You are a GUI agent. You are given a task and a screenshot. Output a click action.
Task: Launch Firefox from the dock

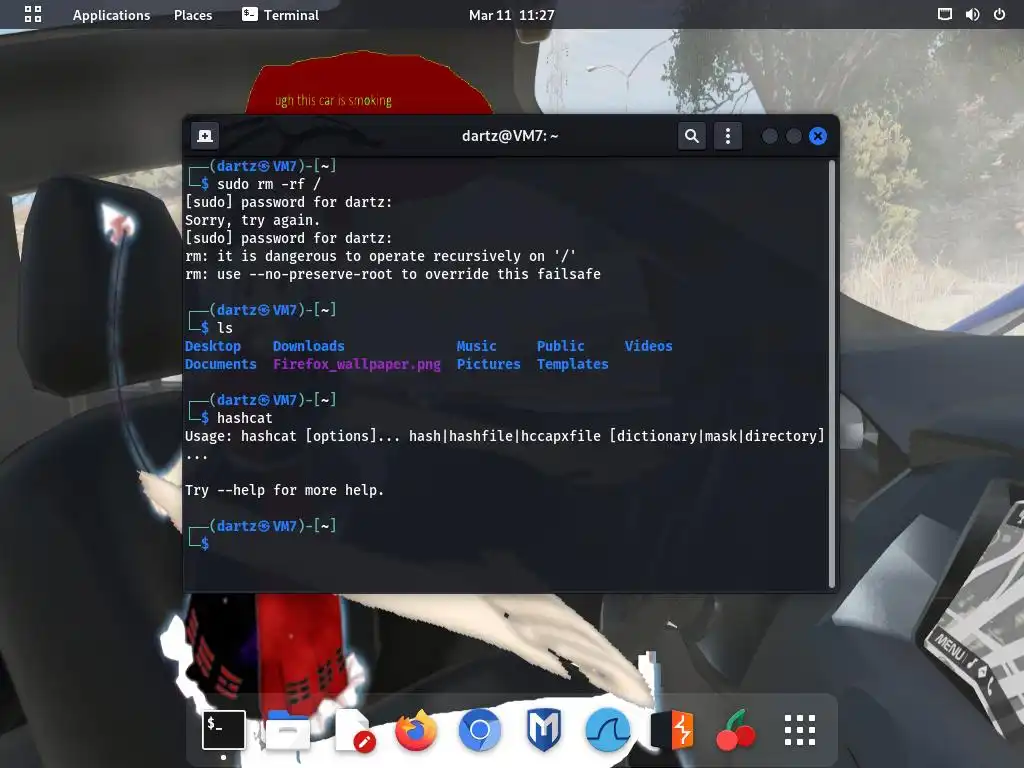coord(416,729)
